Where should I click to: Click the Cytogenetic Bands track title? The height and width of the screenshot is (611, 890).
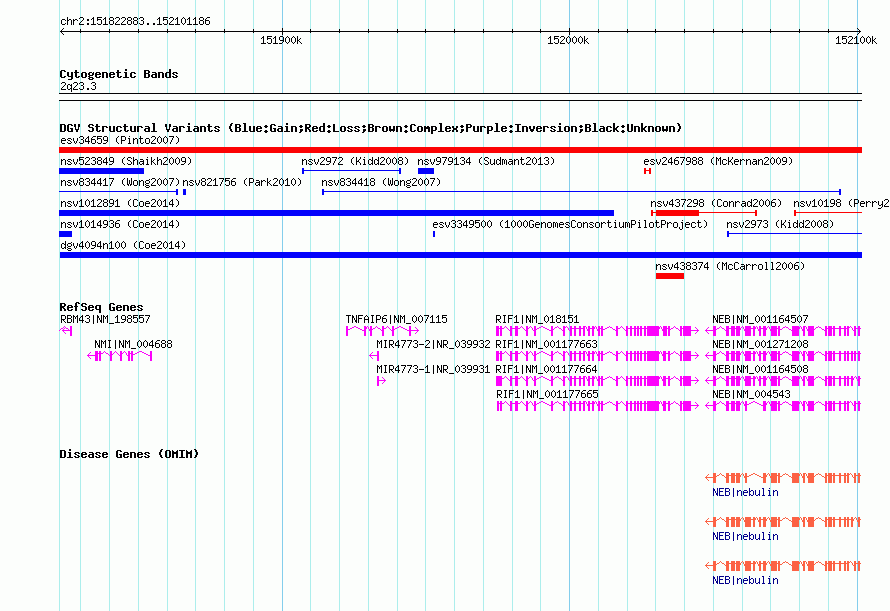(119, 74)
